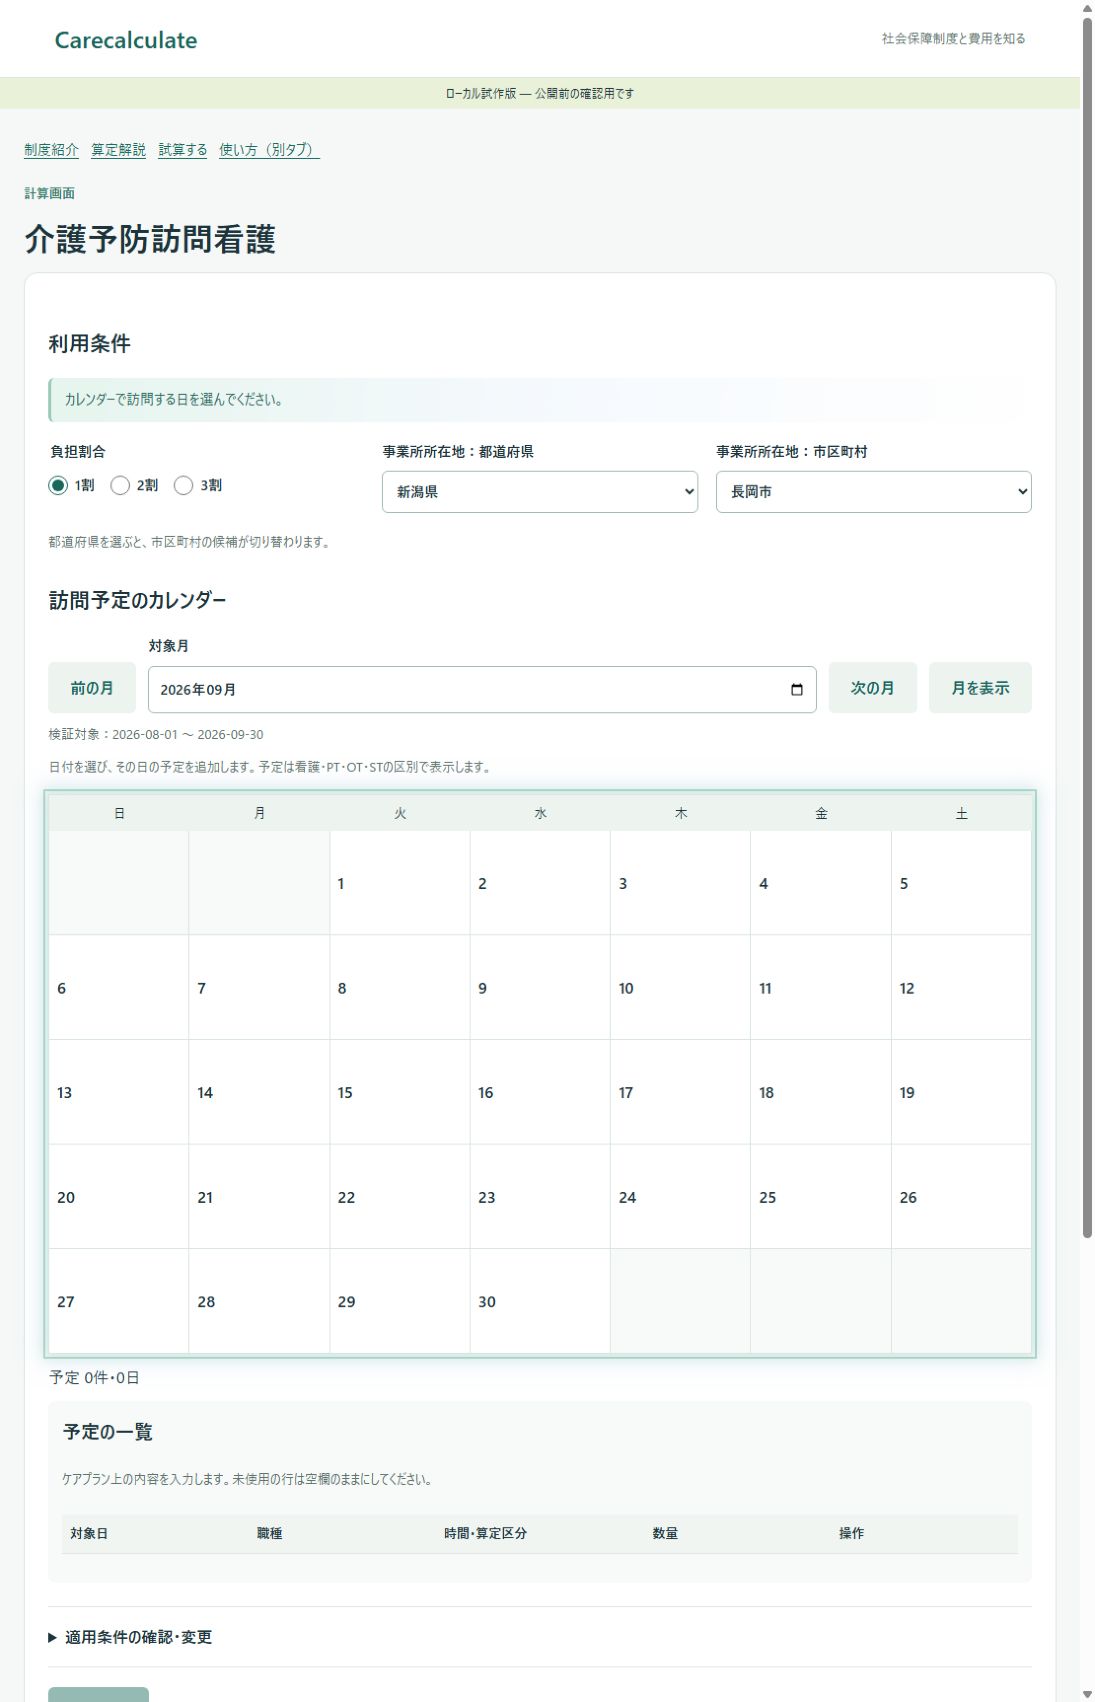Click the page vertical scrollbar thumb
This screenshot has height=1702, width=1095.
point(1087,628)
